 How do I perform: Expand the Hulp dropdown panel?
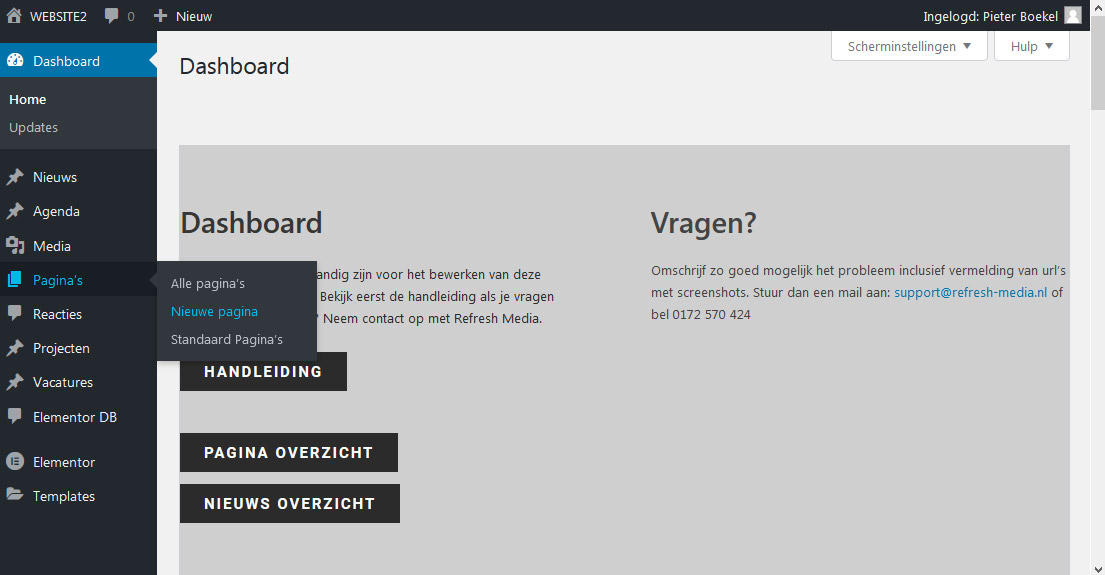(1031, 46)
